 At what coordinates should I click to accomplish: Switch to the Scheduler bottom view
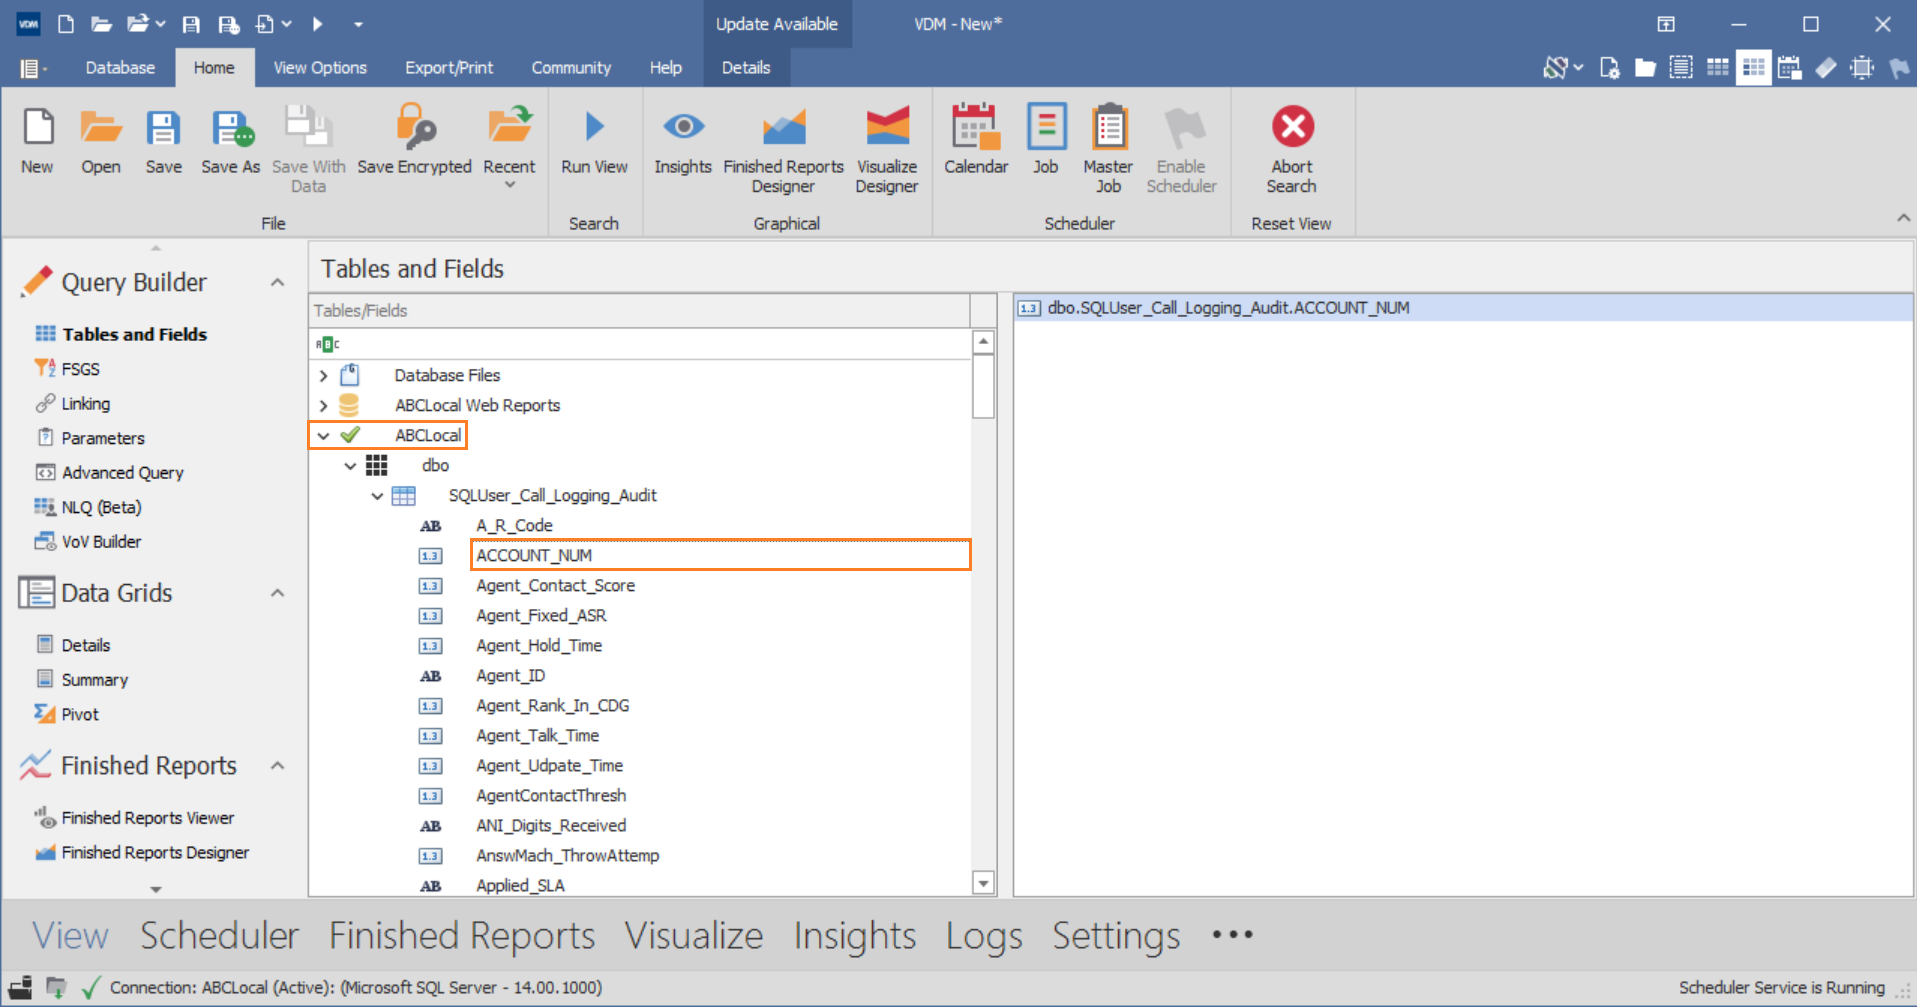point(219,936)
